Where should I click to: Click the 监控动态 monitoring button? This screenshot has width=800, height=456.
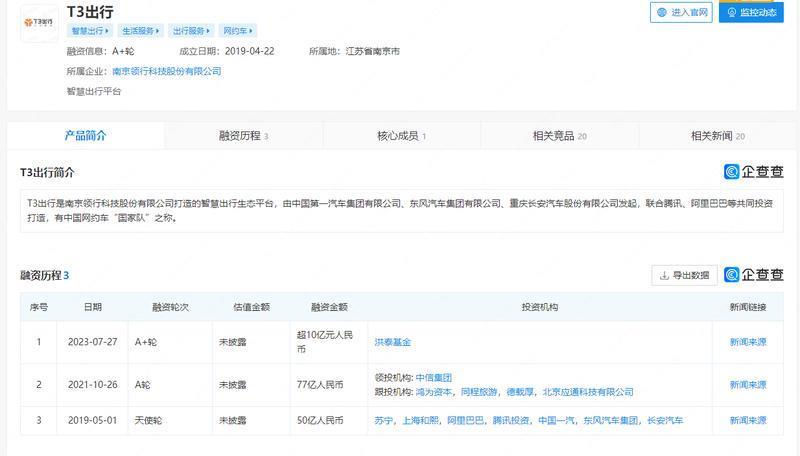point(751,12)
